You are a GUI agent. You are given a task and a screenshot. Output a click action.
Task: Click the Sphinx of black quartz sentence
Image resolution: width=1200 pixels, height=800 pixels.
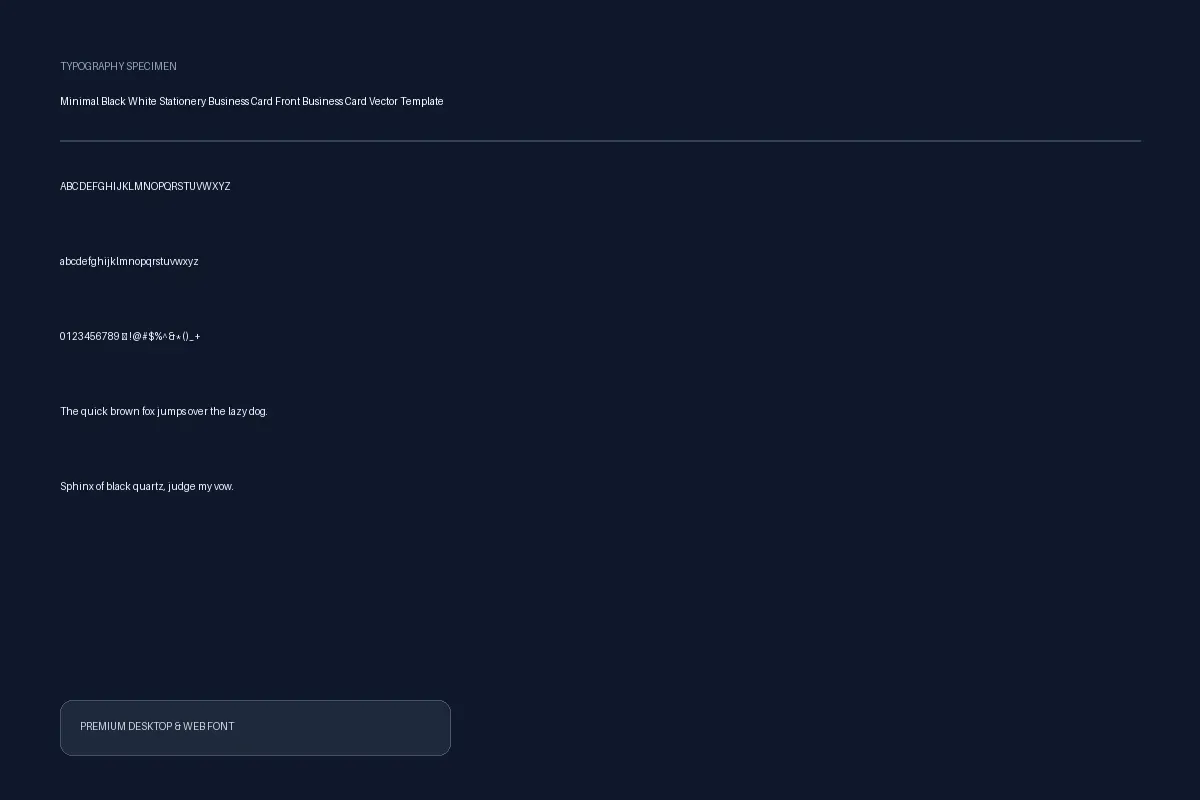click(x=147, y=486)
